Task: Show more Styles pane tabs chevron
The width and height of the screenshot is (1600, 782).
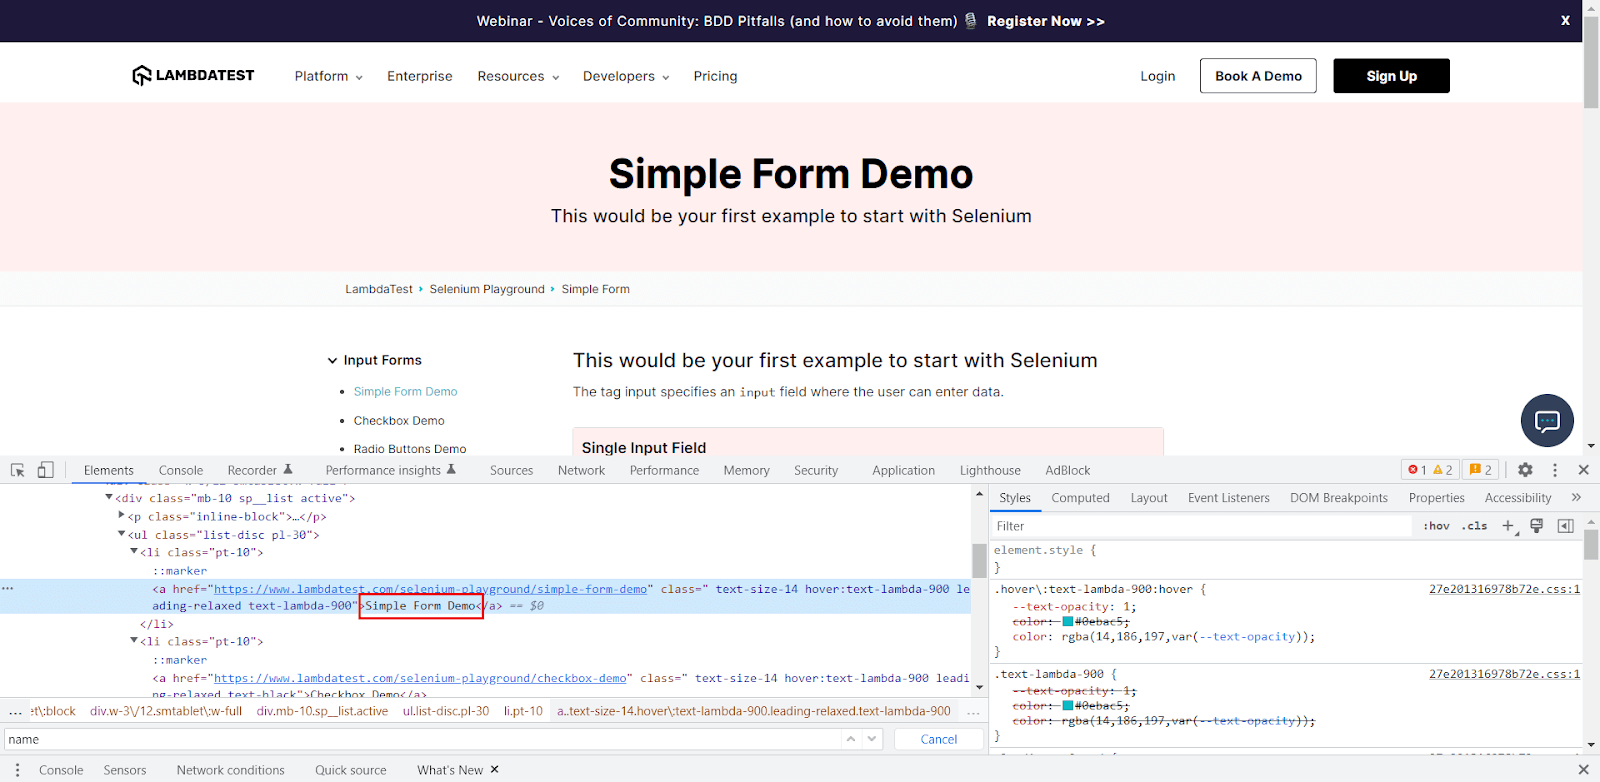Action: 1576,497
